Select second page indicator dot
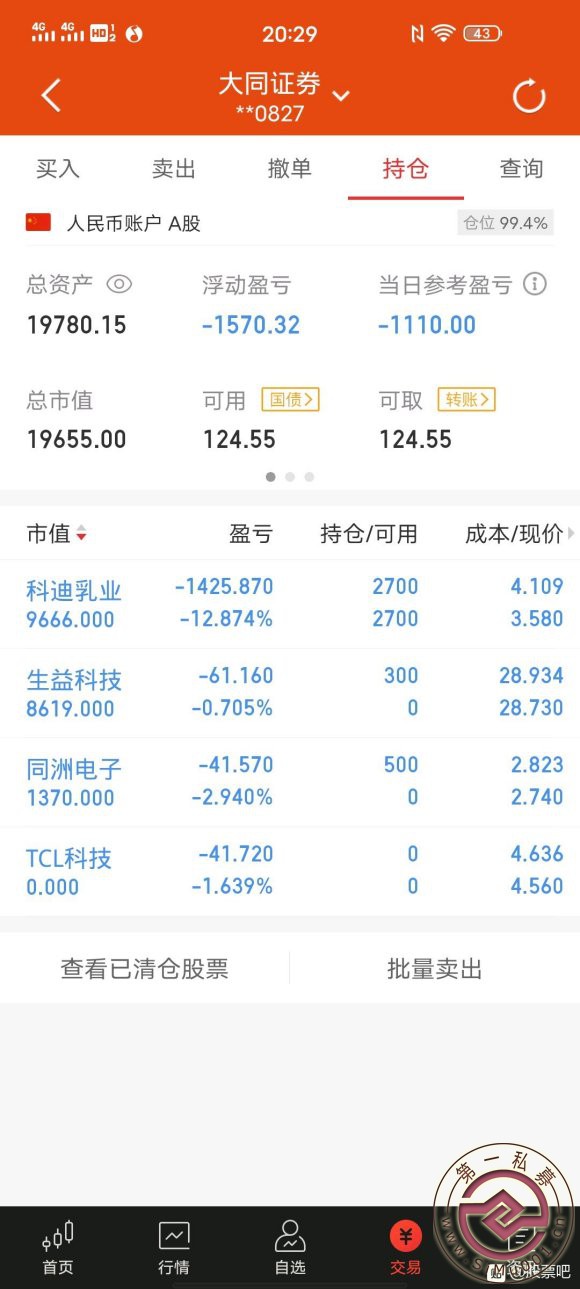The height and width of the screenshot is (1289, 580). pos(290,477)
